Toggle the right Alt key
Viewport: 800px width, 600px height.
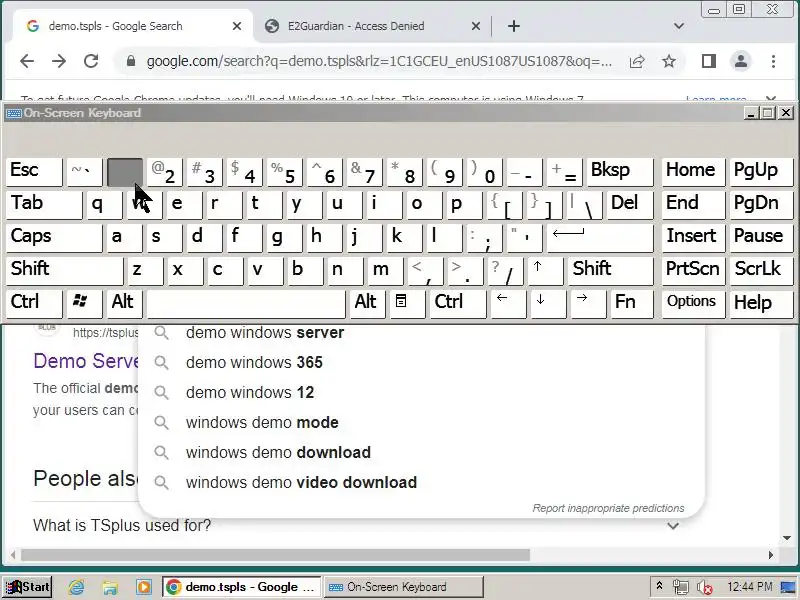point(367,303)
